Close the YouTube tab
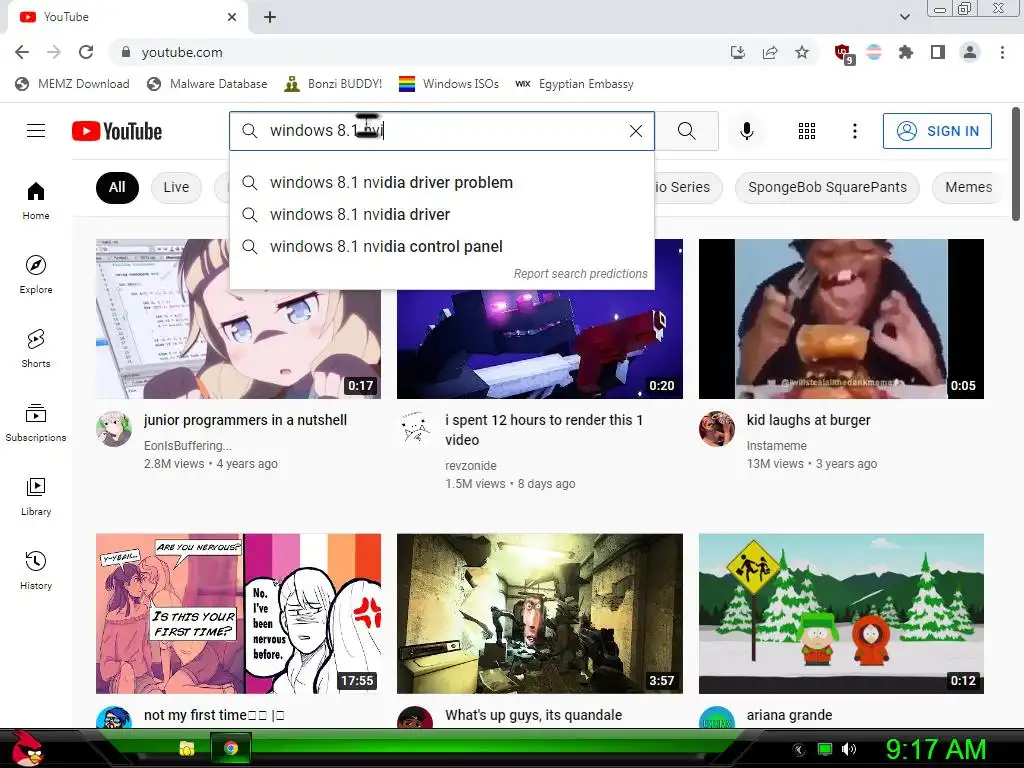The image size is (1024, 768). point(232,17)
